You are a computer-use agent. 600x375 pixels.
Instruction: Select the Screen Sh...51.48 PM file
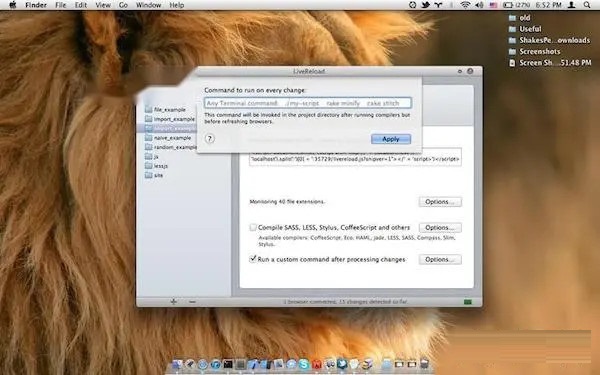[550, 63]
